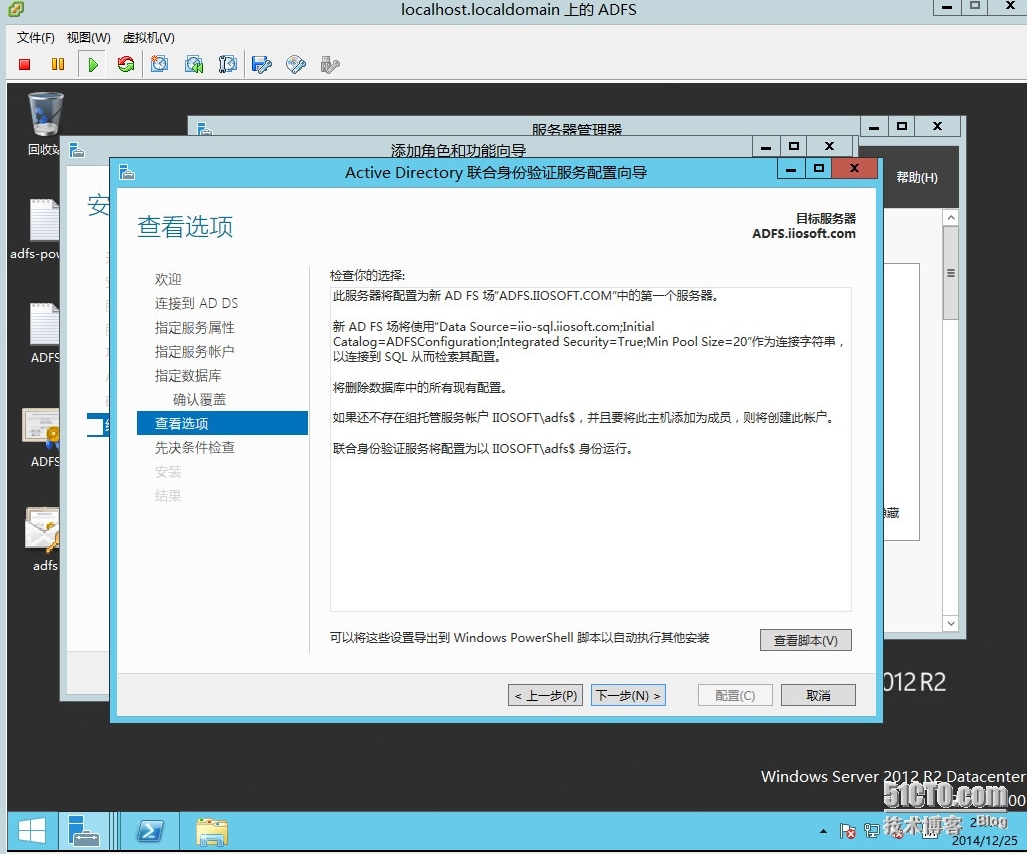
Task: Suspend the VM with the pause icon
Action: coord(58,64)
